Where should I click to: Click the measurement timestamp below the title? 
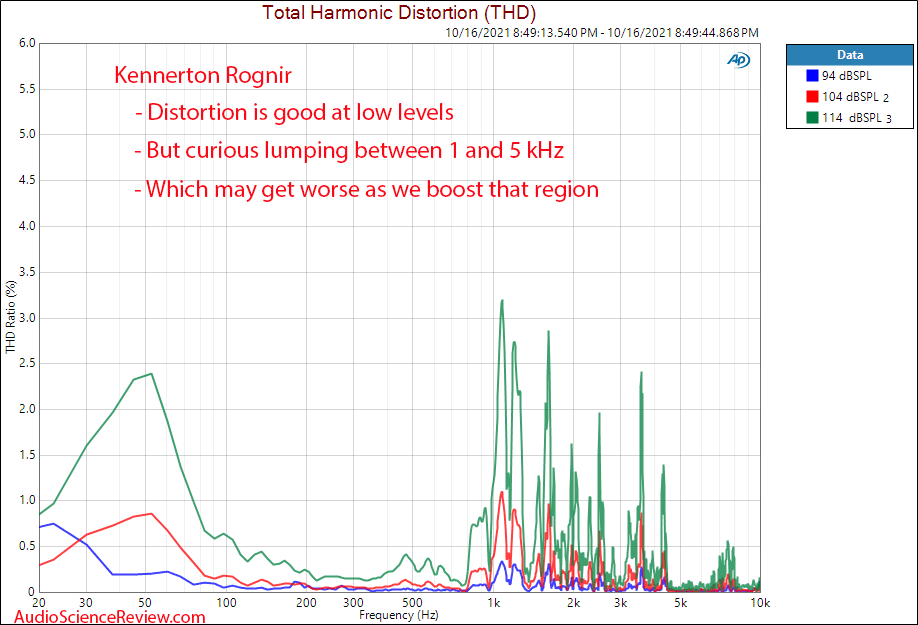[x=602, y=33]
